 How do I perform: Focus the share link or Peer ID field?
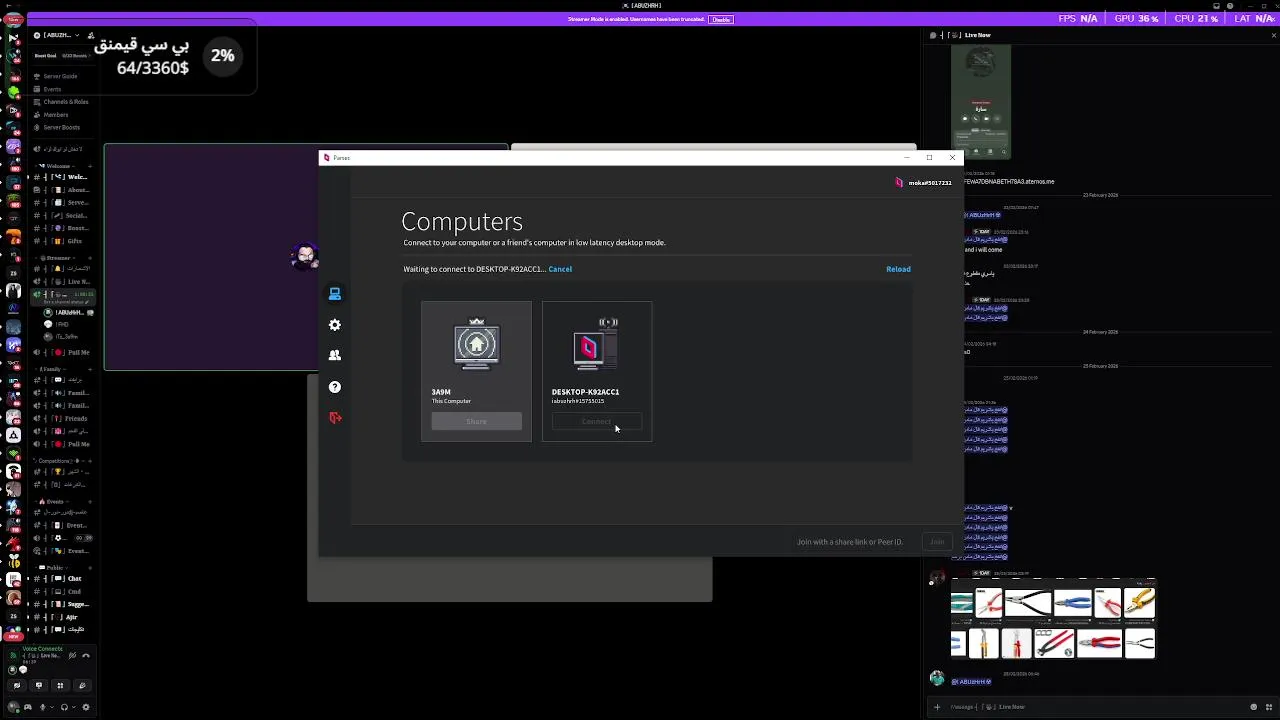click(849, 542)
